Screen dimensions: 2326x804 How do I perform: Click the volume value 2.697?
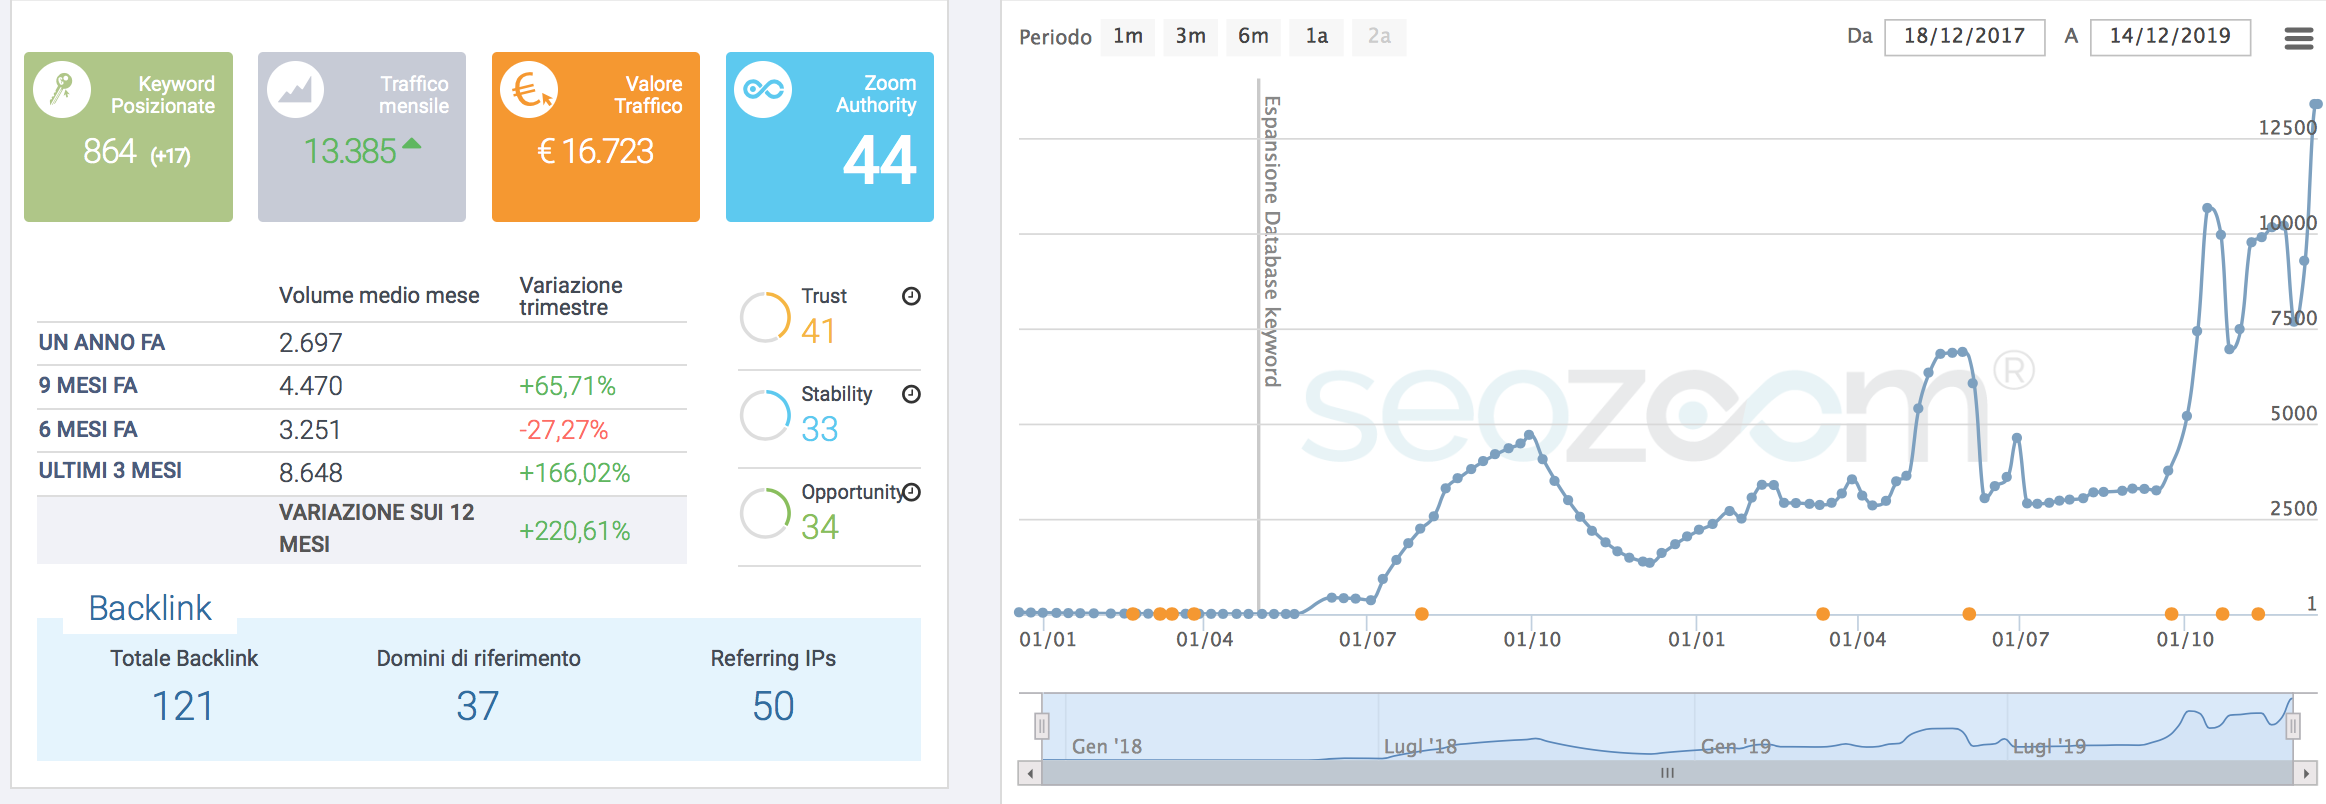tap(310, 343)
